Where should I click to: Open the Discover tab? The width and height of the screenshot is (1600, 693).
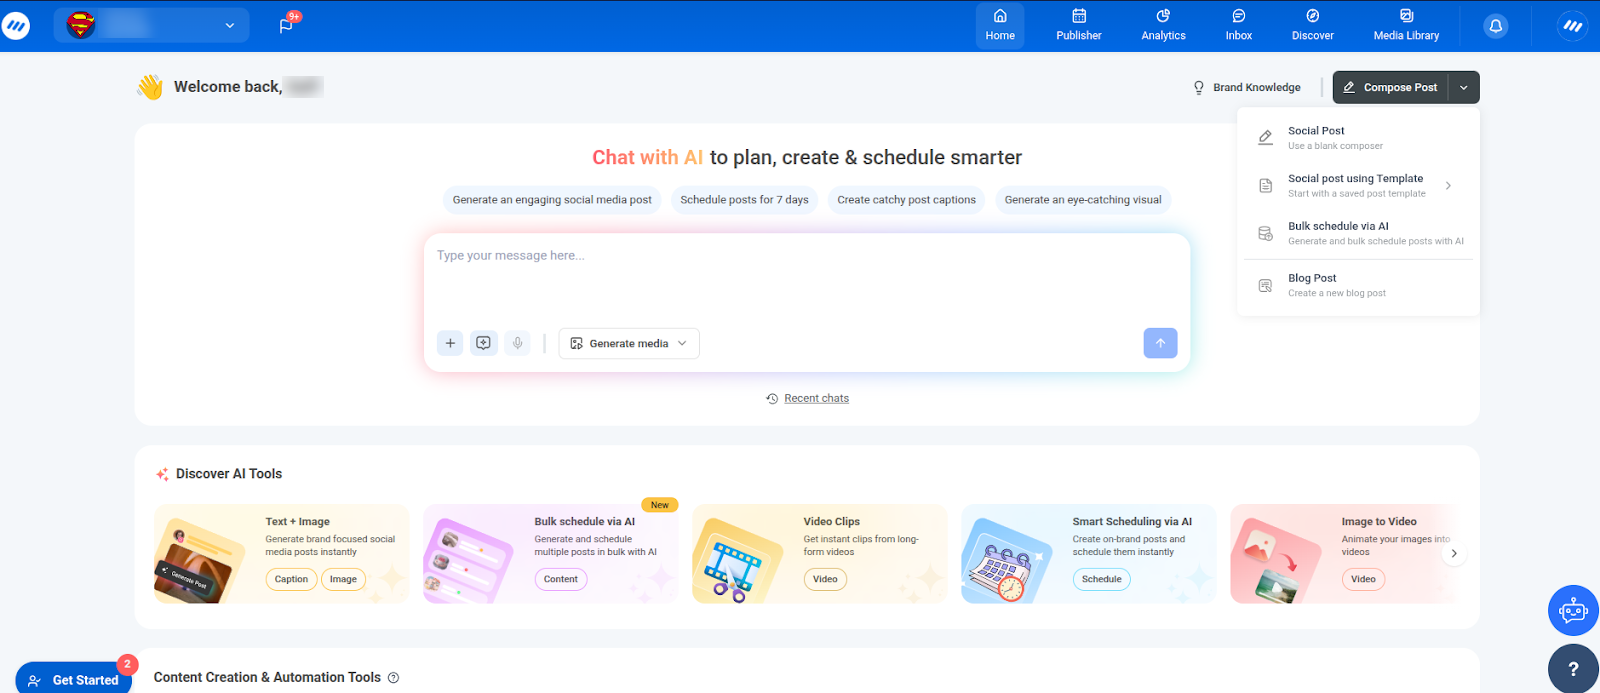pos(1313,26)
